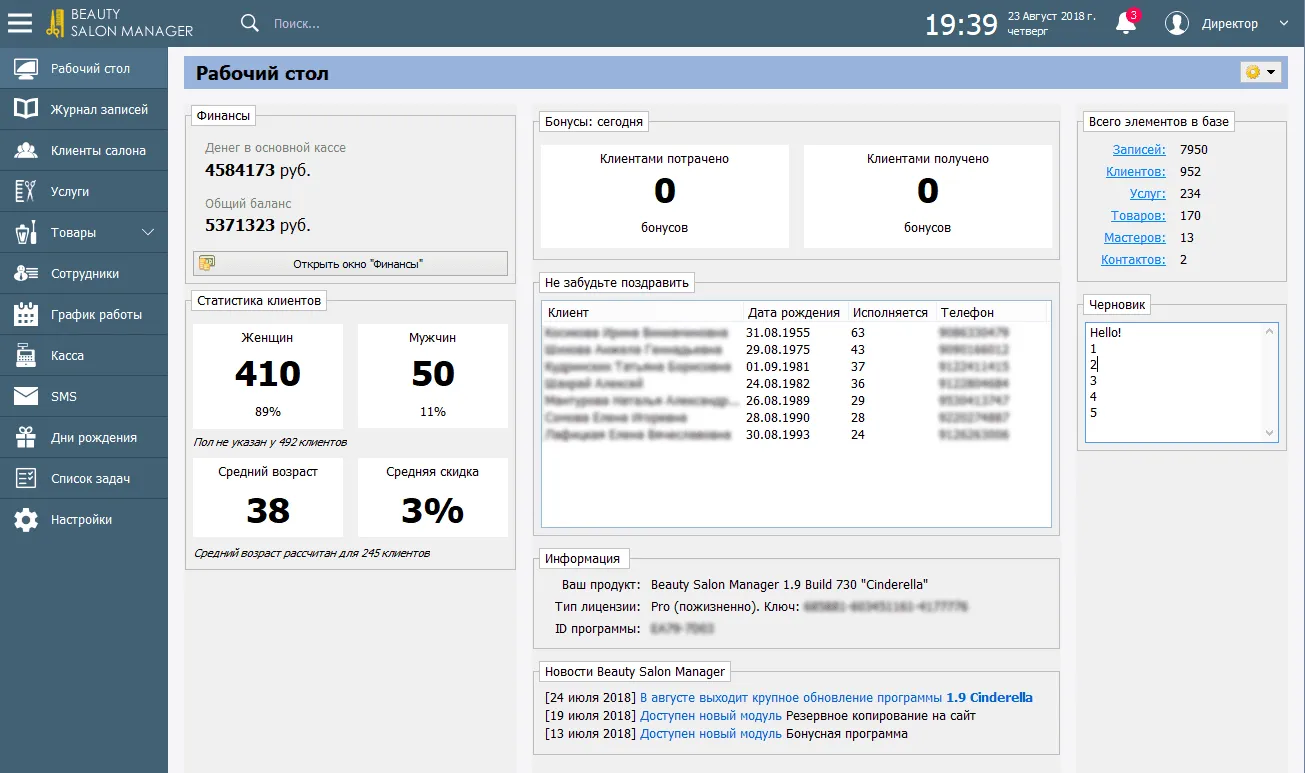Open the hamburger menu icon
The height and width of the screenshot is (773, 1305).
point(20,23)
